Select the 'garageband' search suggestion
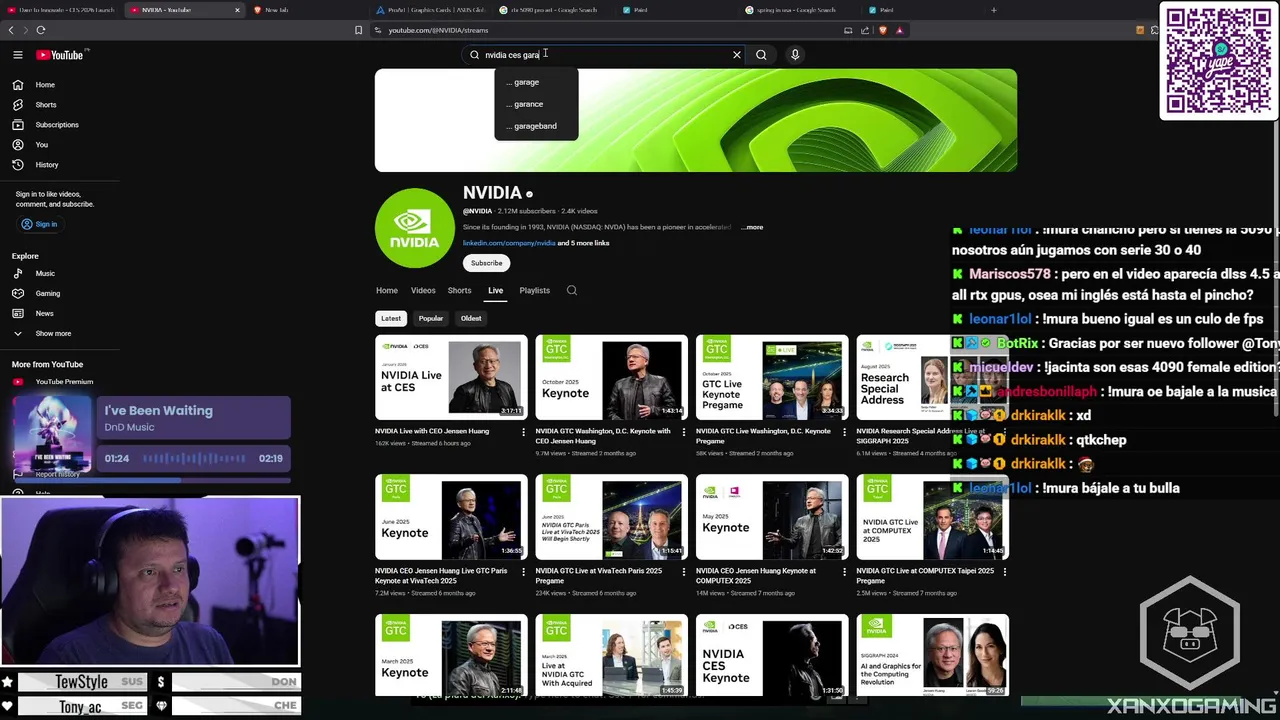1280x720 pixels. (536, 126)
